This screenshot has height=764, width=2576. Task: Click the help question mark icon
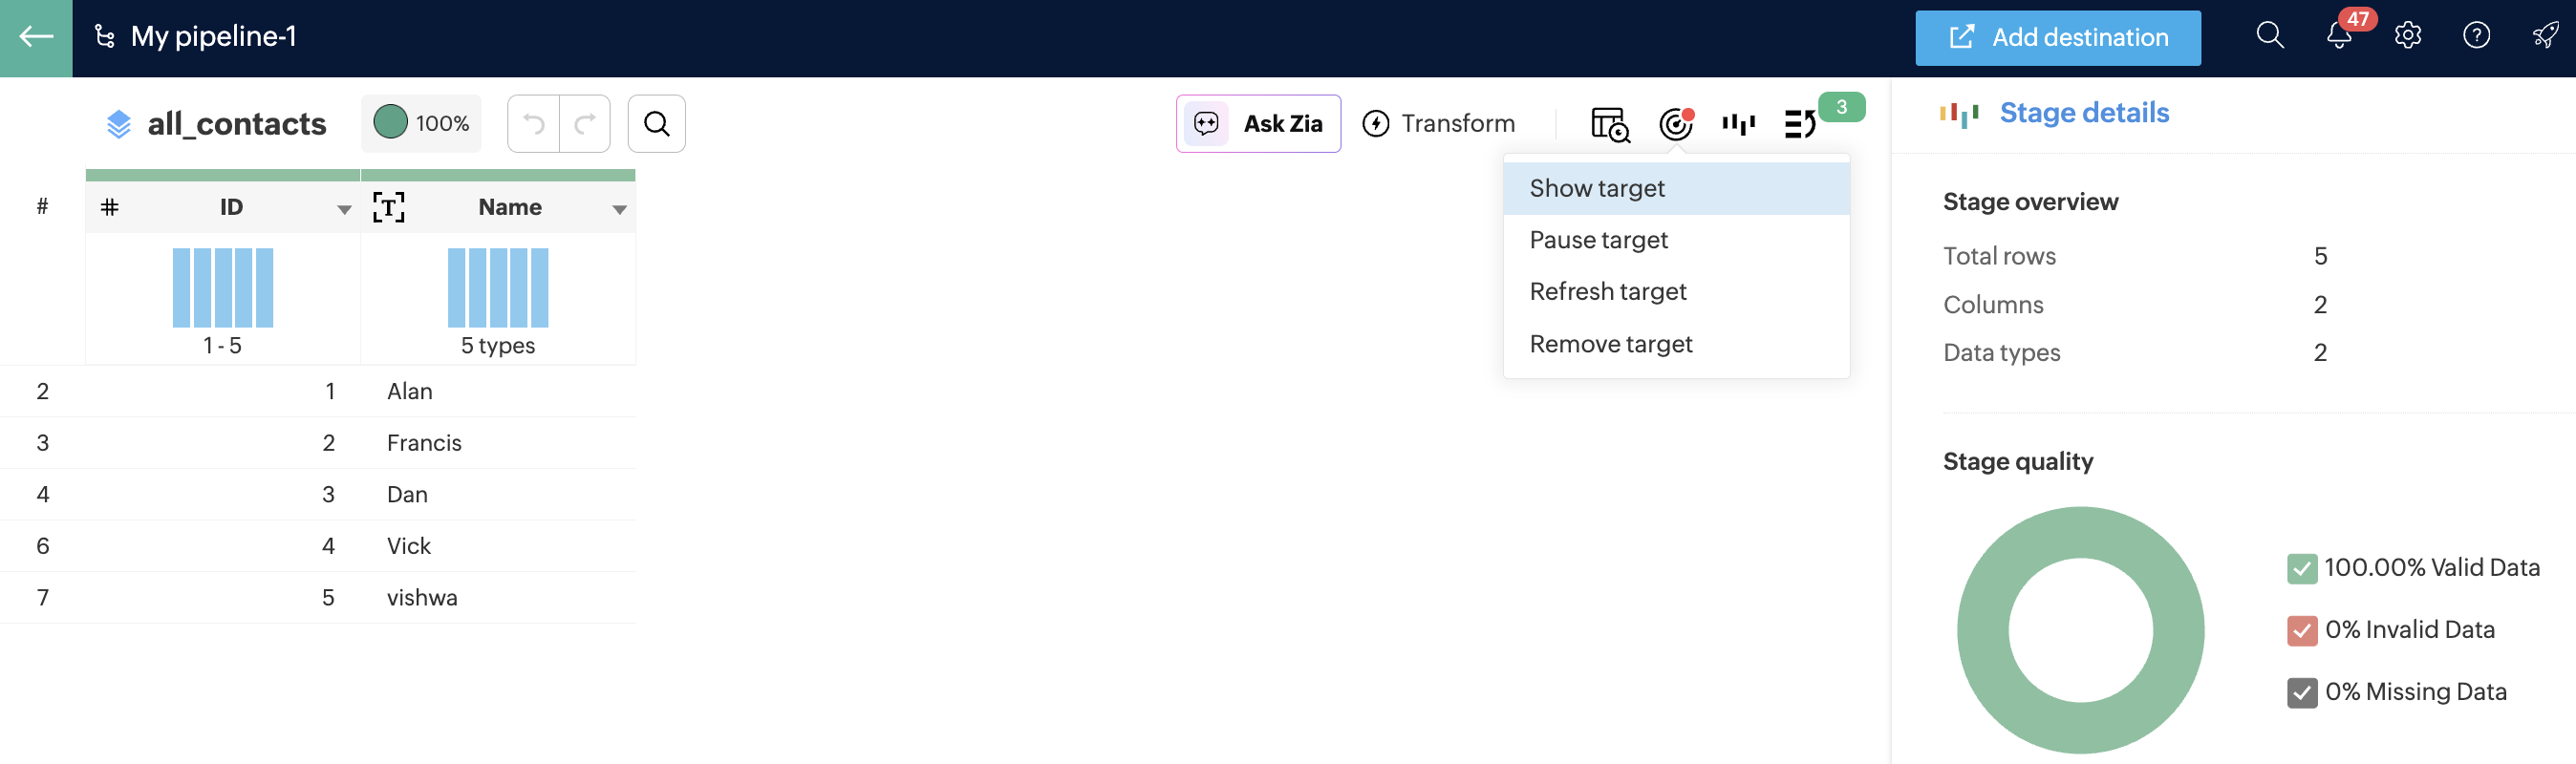(x=2476, y=36)
